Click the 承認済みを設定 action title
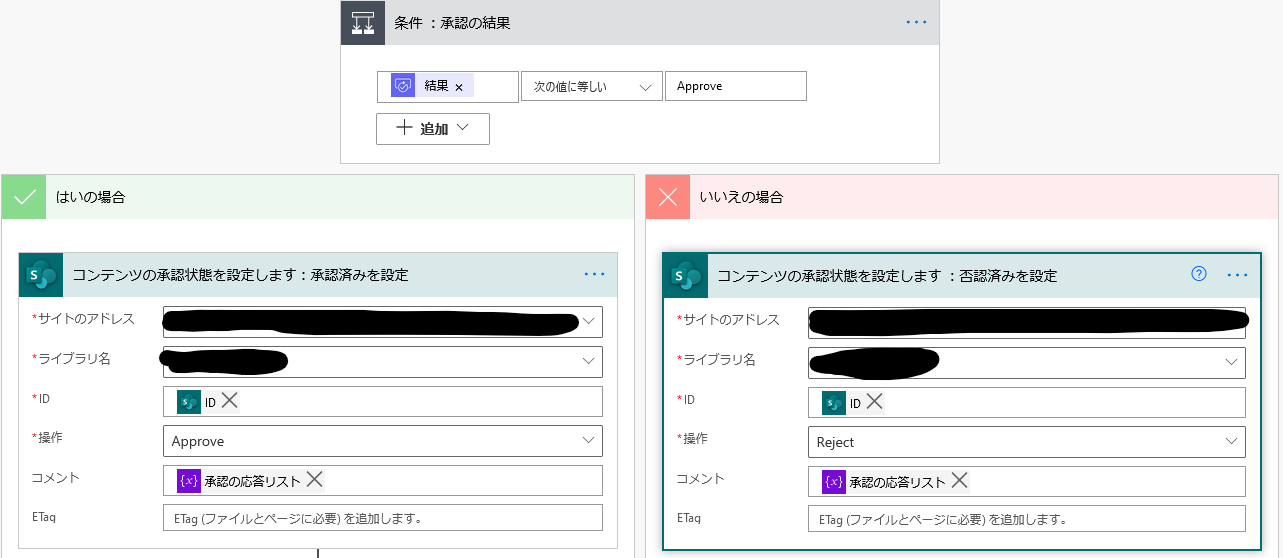The image size is (1283, 558). pyautogui.click(x=241, y=275)
